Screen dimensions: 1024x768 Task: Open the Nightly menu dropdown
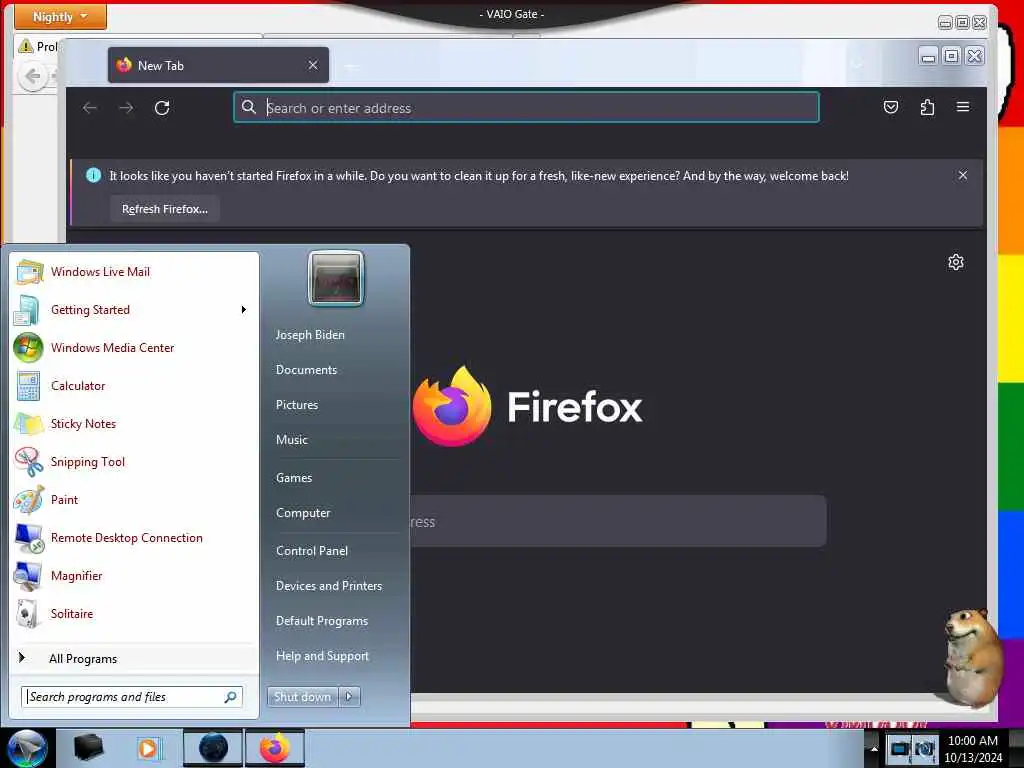pyautogui.click(x=60, y=16)
